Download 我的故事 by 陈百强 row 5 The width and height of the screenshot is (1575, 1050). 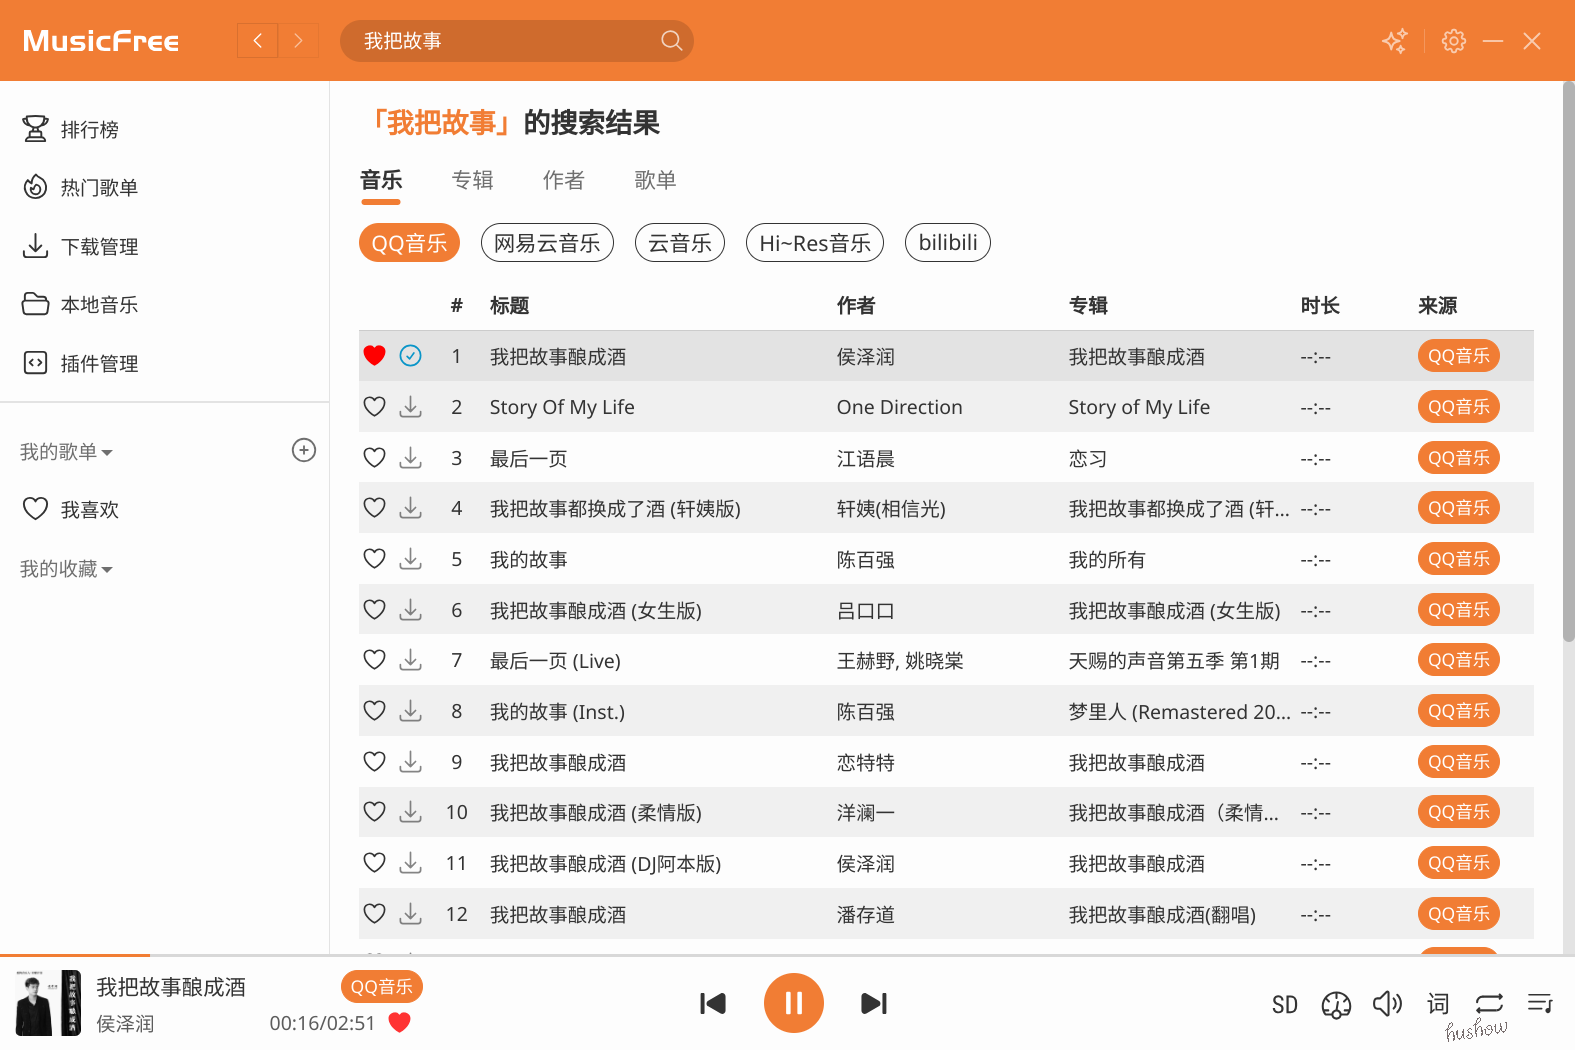[x=411, y=559]
